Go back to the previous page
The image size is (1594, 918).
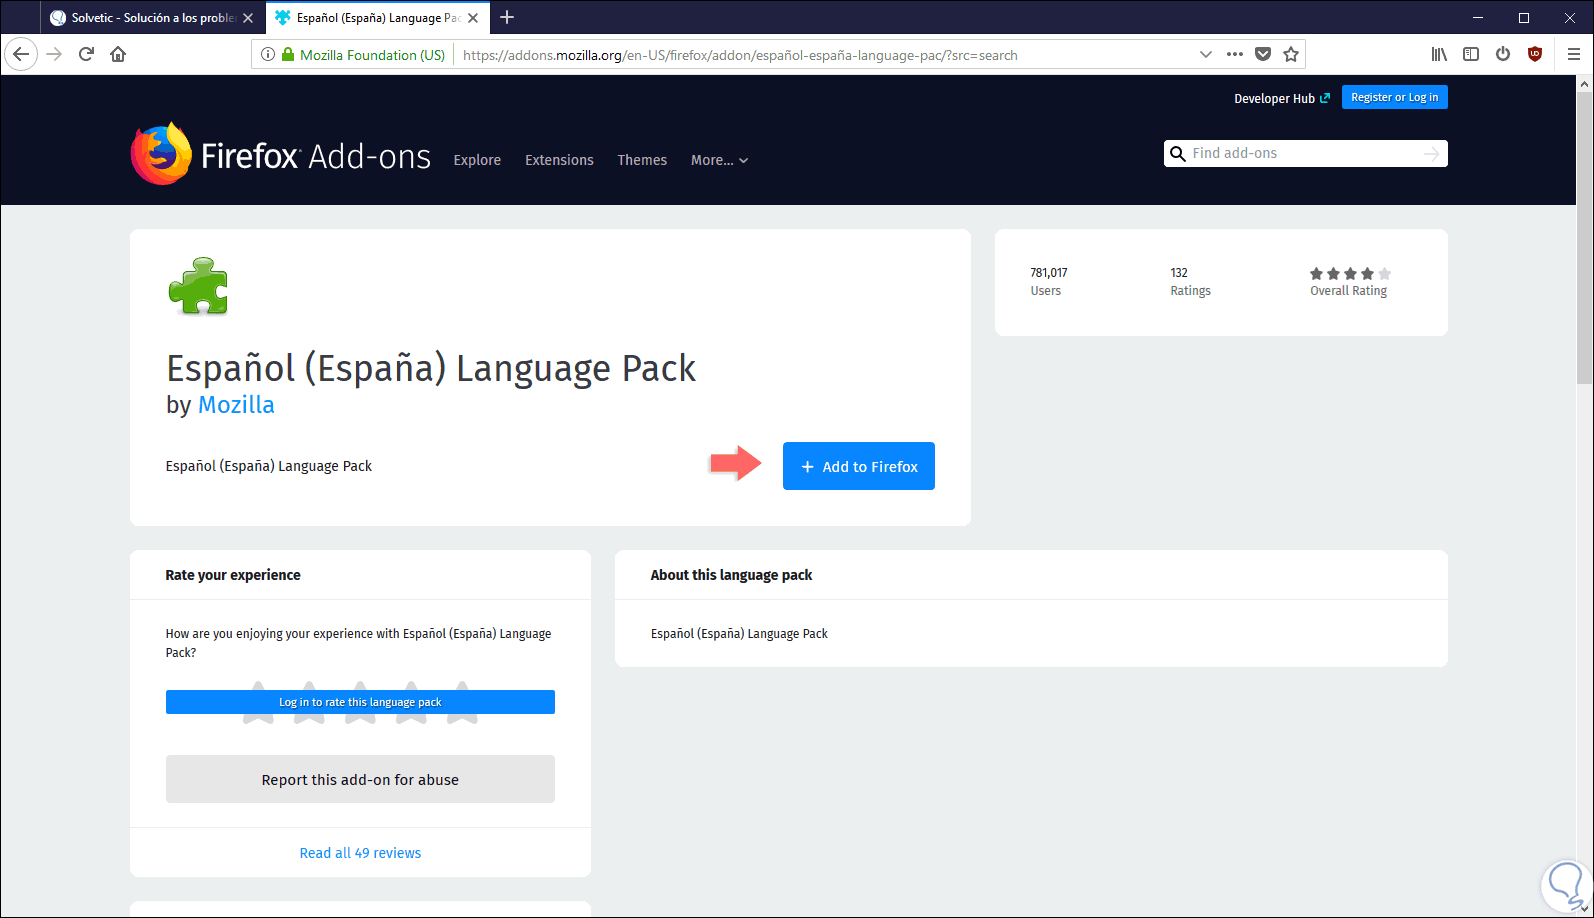click(x=21, y=54)
